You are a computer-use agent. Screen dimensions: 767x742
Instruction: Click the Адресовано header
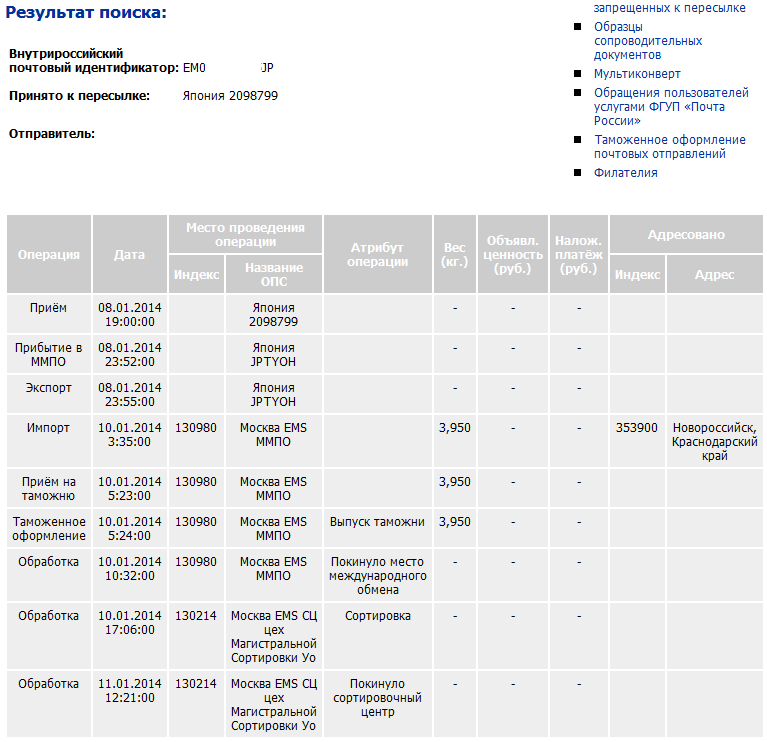(686, 234)
